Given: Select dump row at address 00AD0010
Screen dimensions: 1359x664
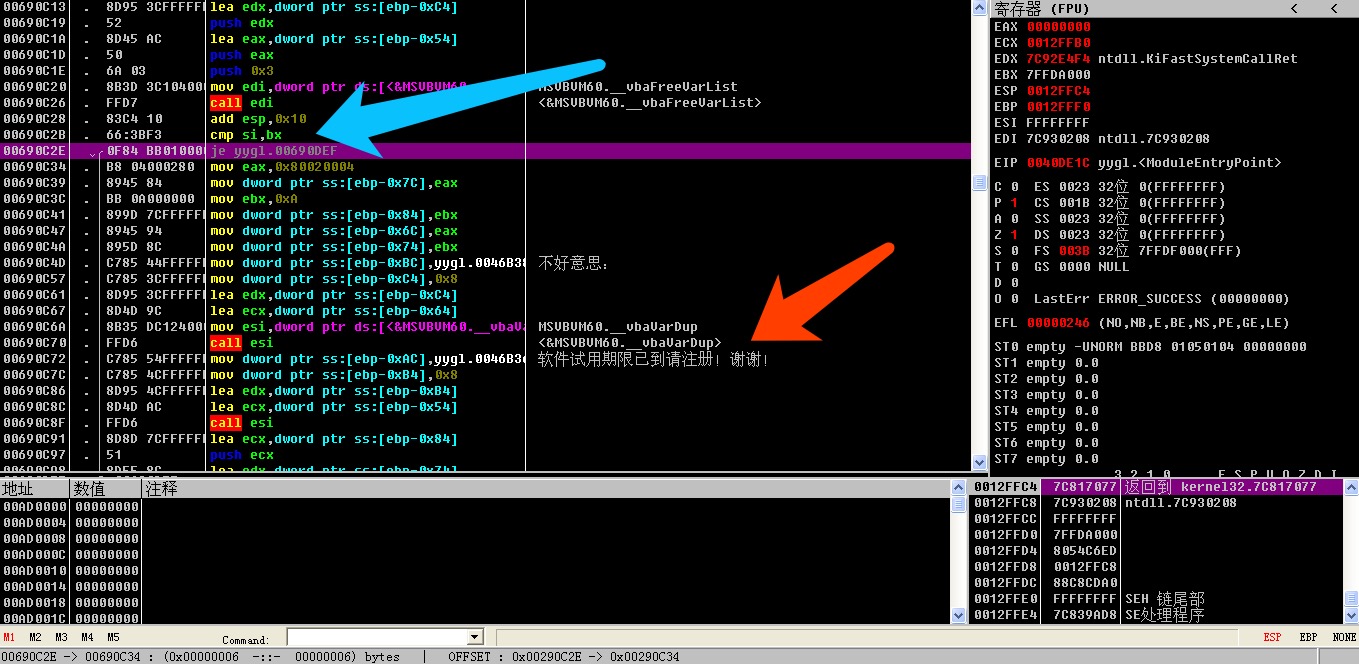Looking at the screenshot, I should 474,571.
